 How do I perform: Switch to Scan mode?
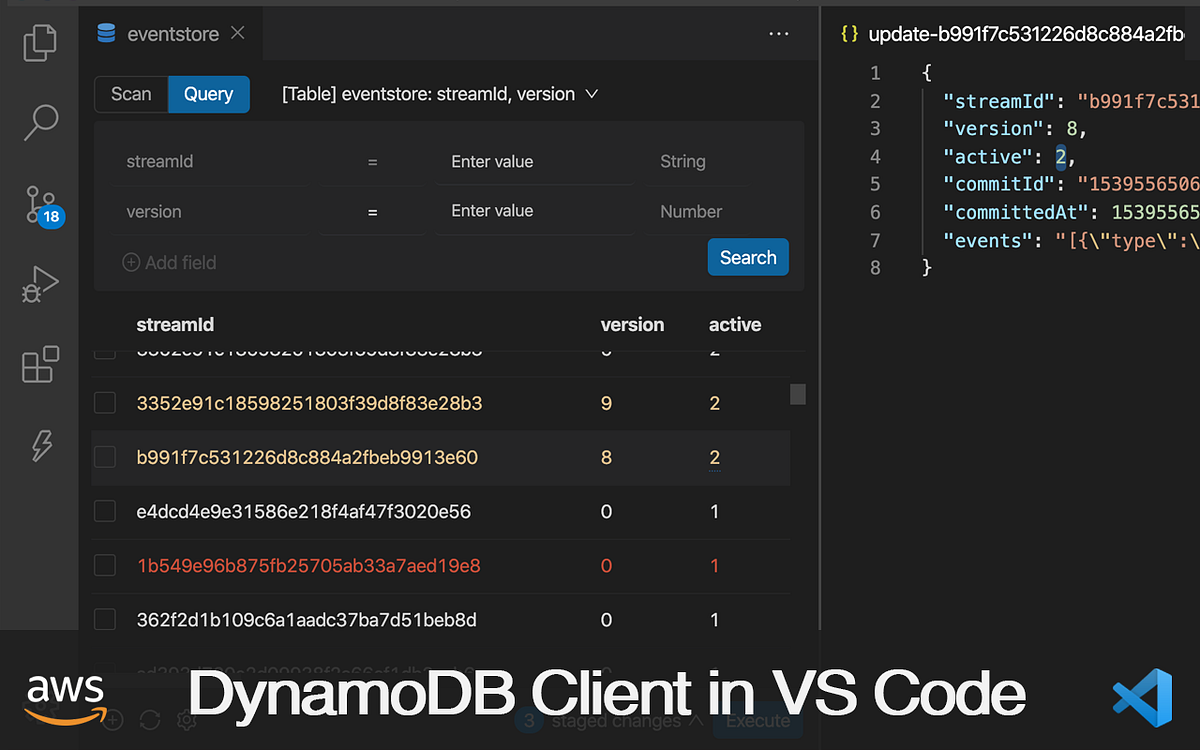(131, 94)
